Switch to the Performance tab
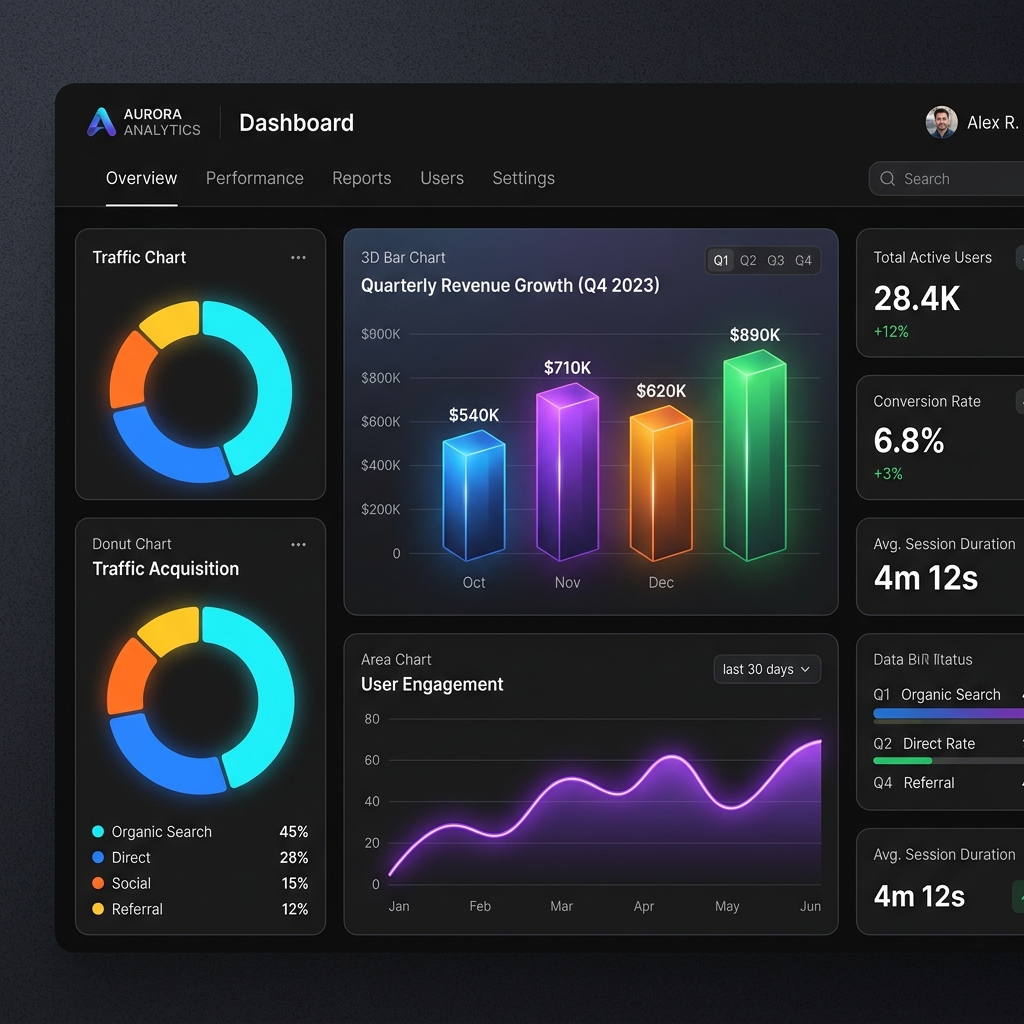 point(255,178)
